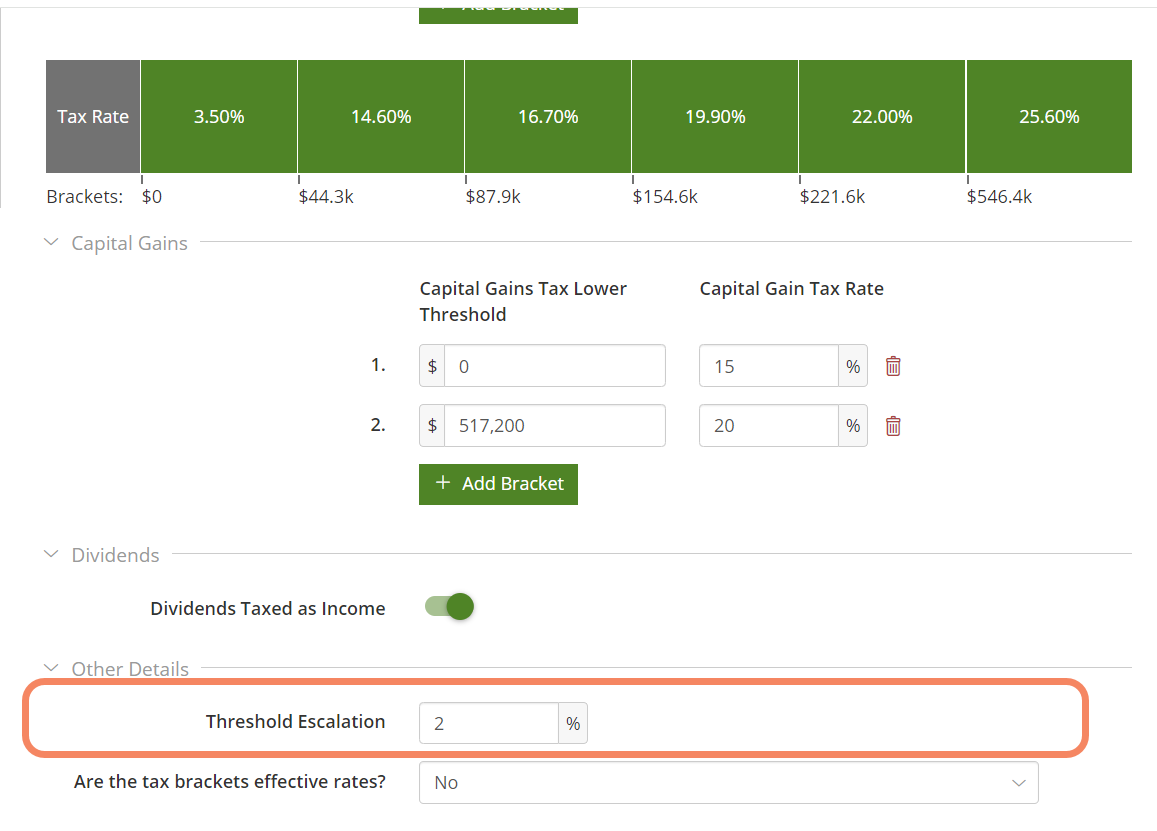Image resolution: width=1157 pixels, height=831 pixels.
Task: Collapse the Dividends section
Action: (53, 555)
